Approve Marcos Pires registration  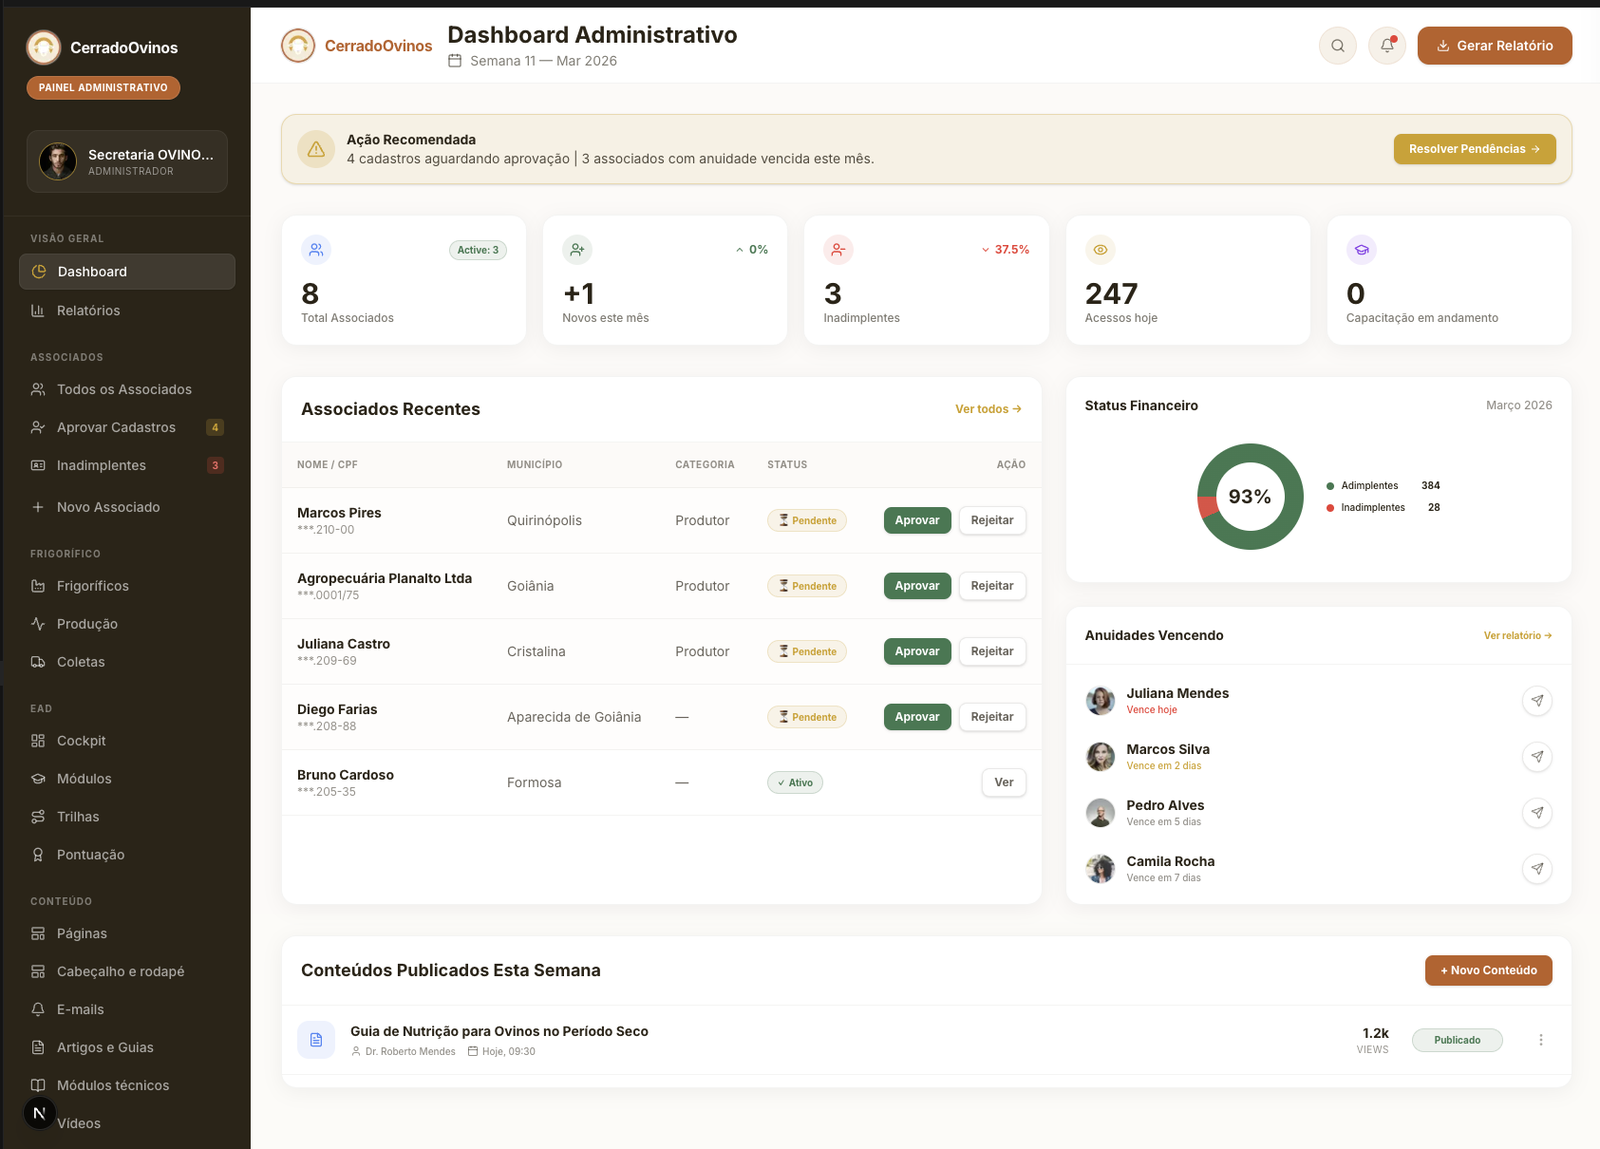point(917,520)
